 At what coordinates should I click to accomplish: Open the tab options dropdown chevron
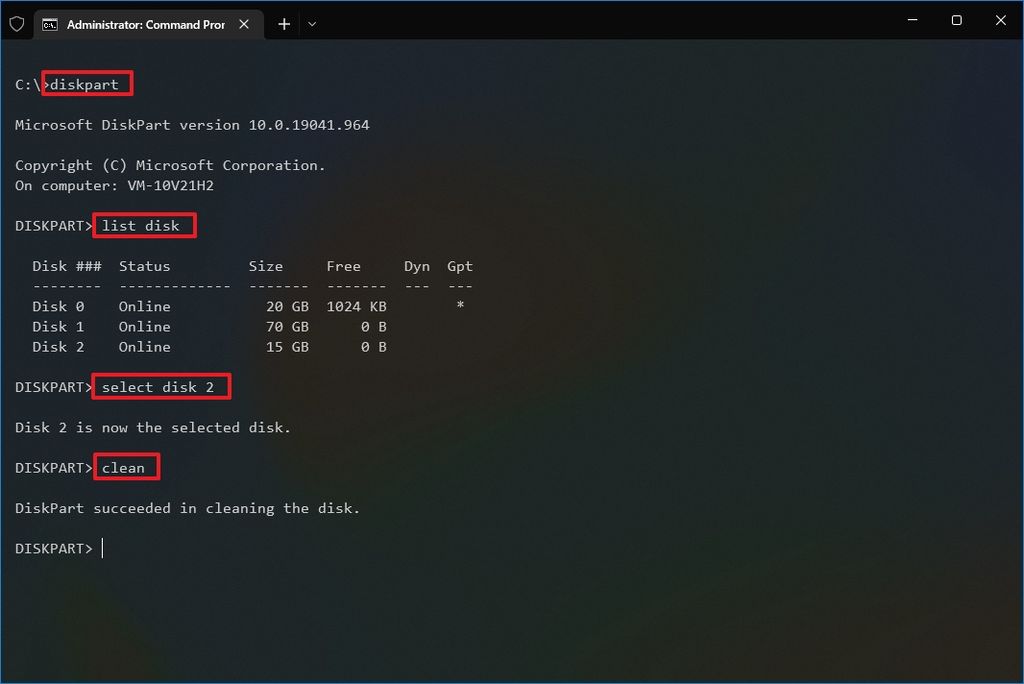[312, 23]
